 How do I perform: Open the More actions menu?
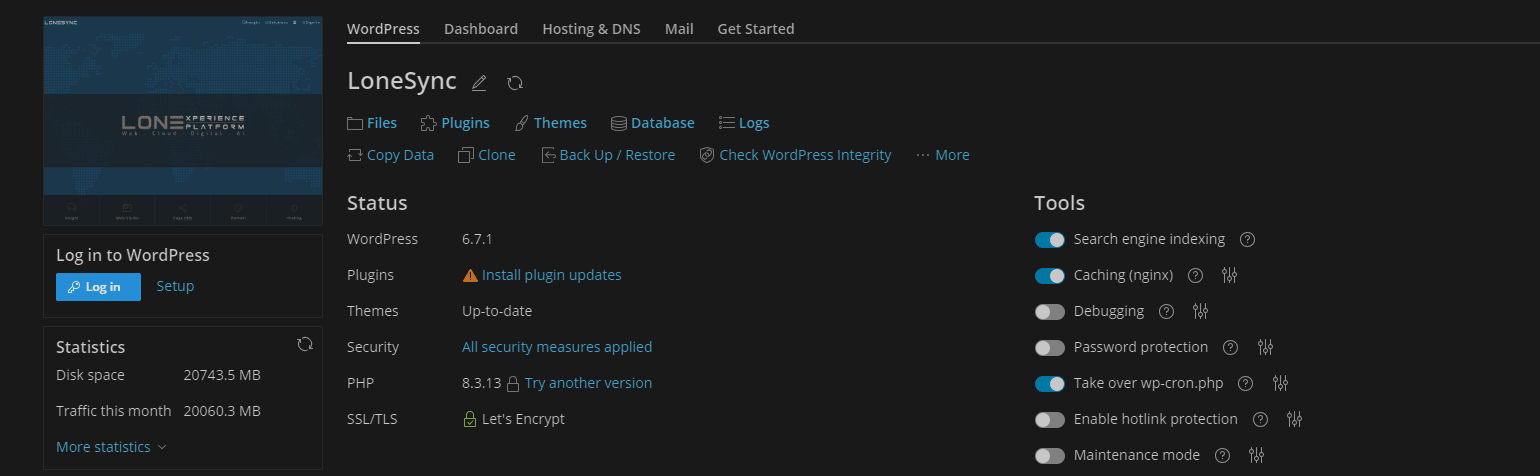[x=943, y=155]
